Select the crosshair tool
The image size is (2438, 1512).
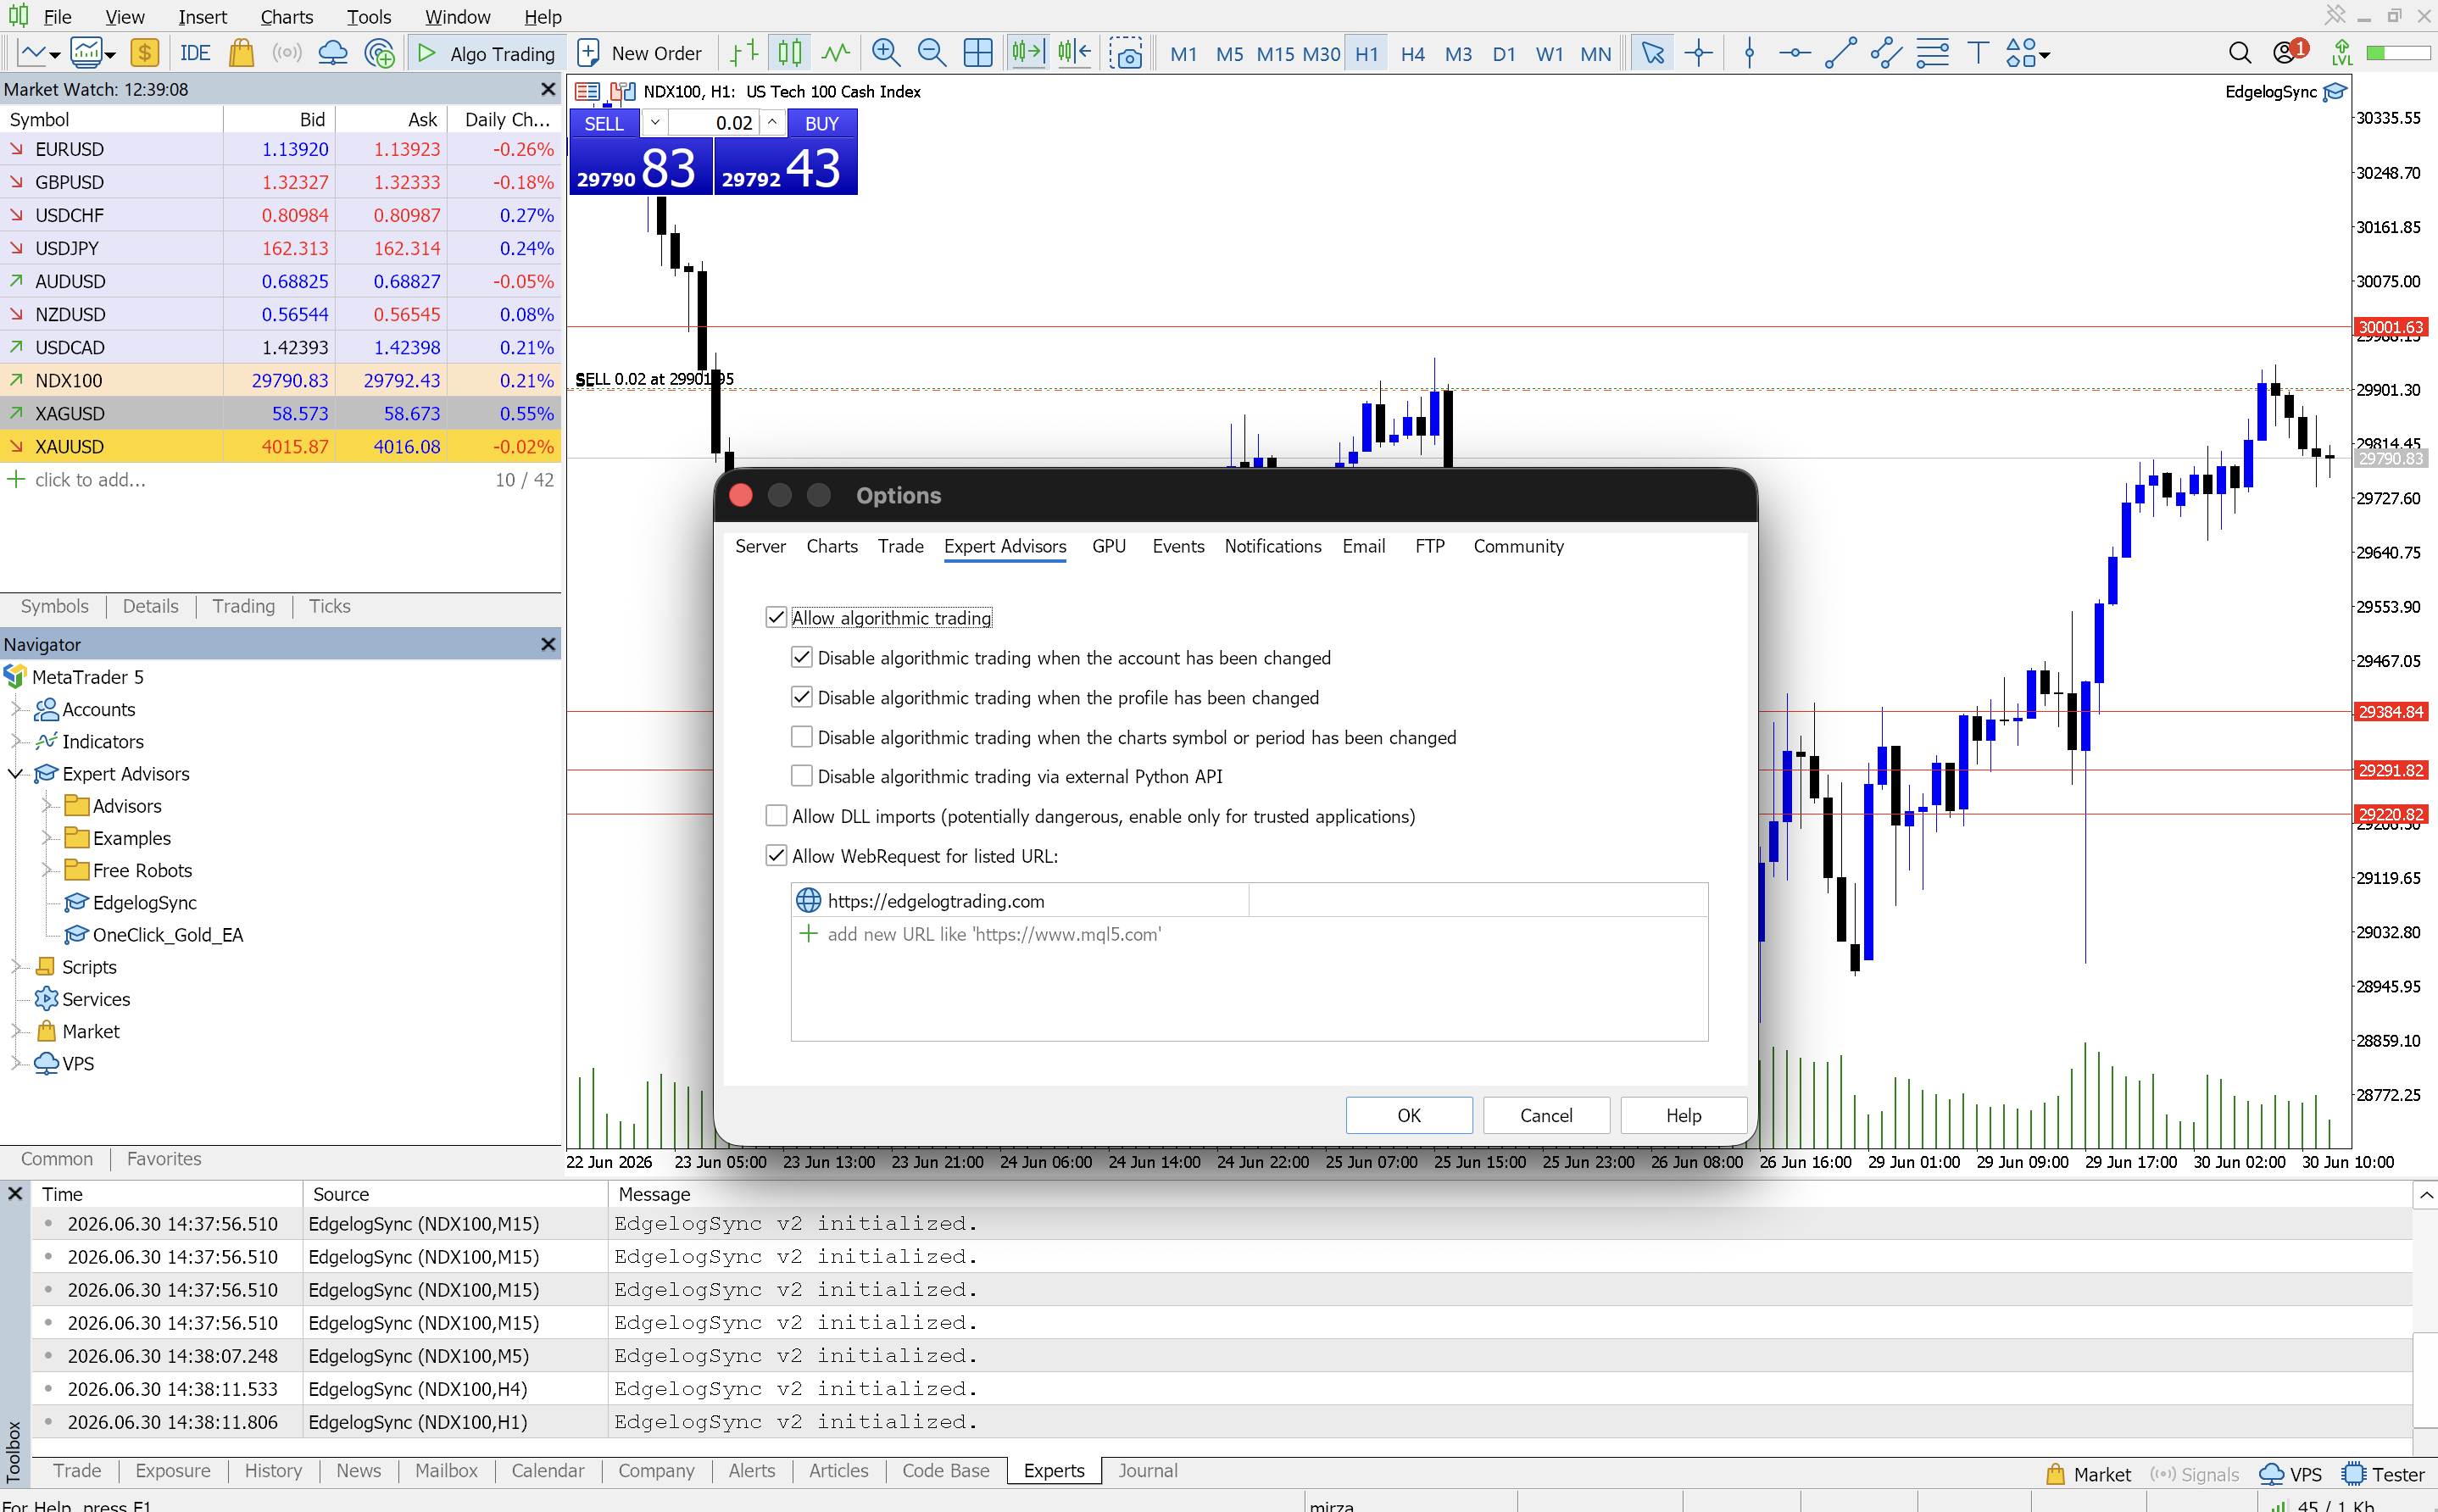pos(1699,53)
